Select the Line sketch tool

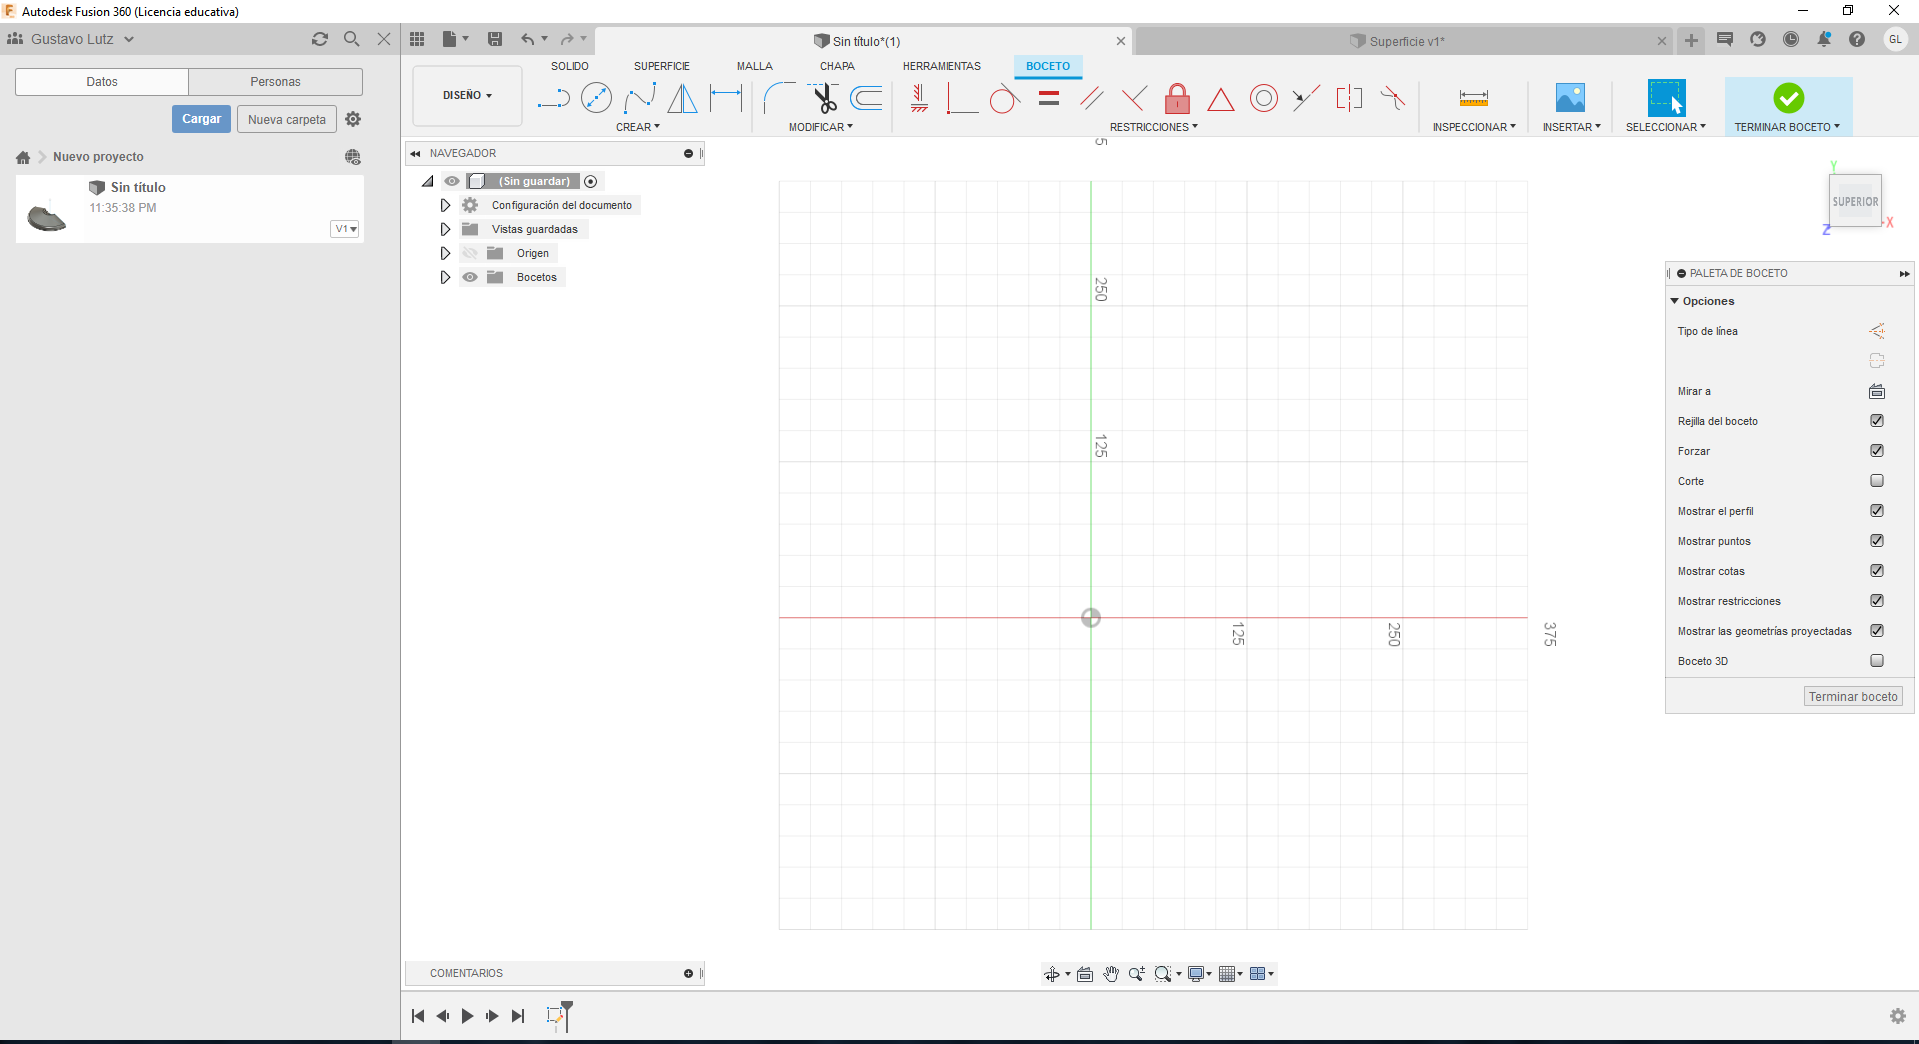pos(553,98)
